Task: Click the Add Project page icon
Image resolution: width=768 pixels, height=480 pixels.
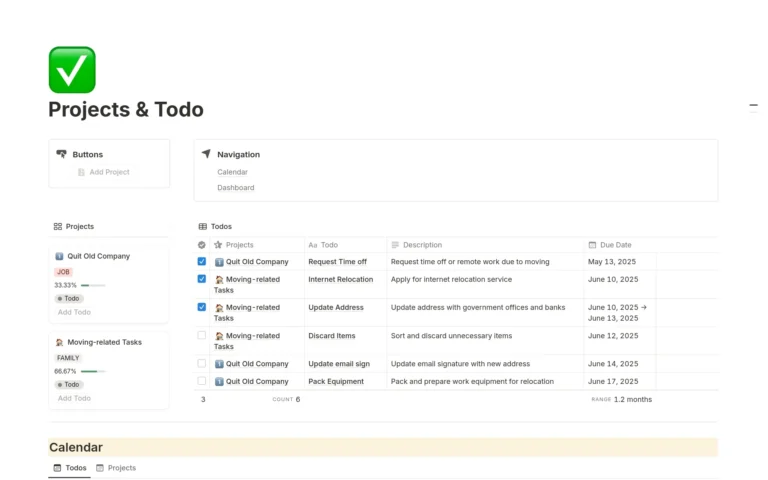Action: tap(81, 172)
